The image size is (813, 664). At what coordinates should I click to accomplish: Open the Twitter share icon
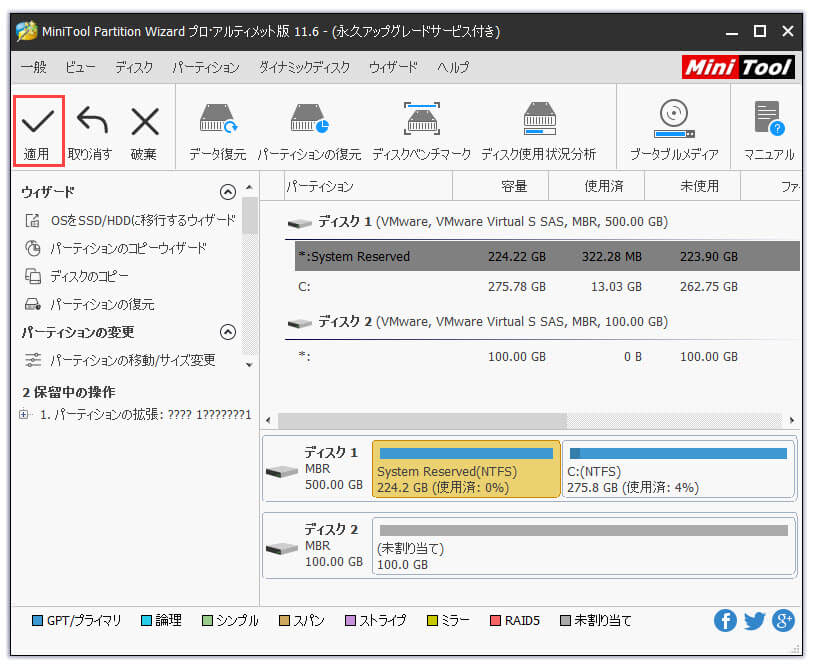754,620
